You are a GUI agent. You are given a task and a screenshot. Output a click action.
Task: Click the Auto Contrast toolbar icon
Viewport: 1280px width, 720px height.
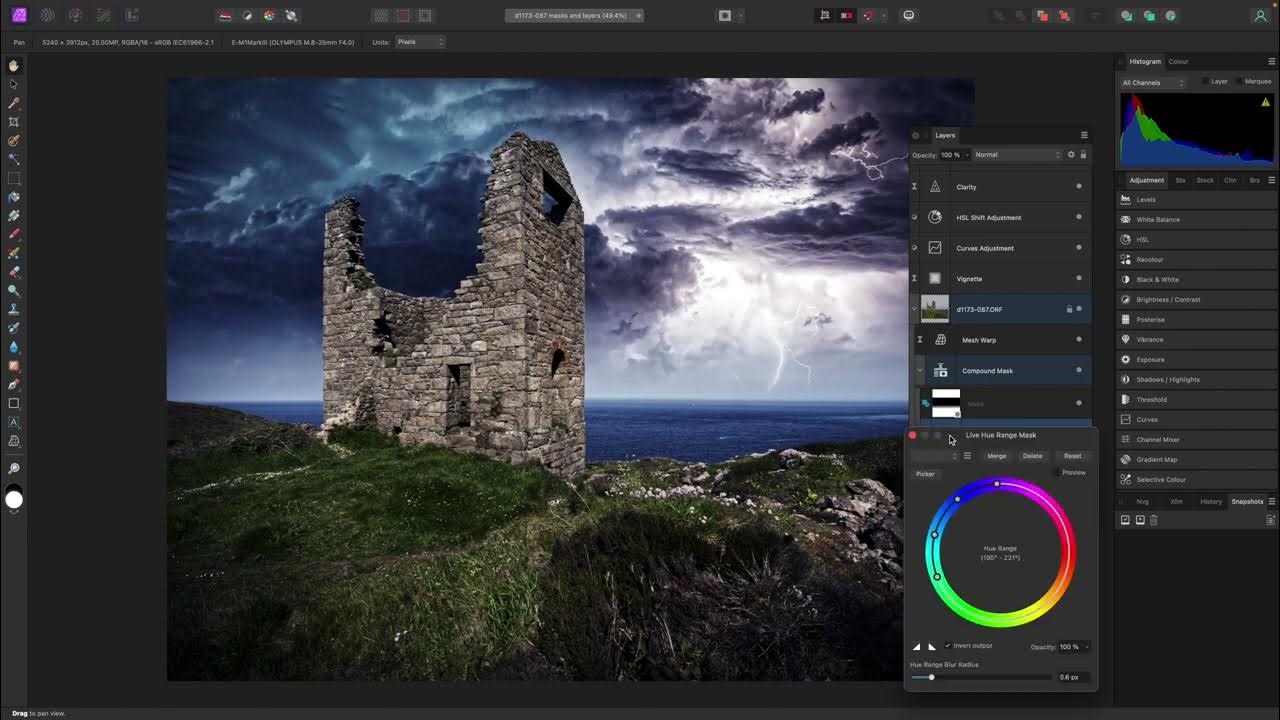248,16
